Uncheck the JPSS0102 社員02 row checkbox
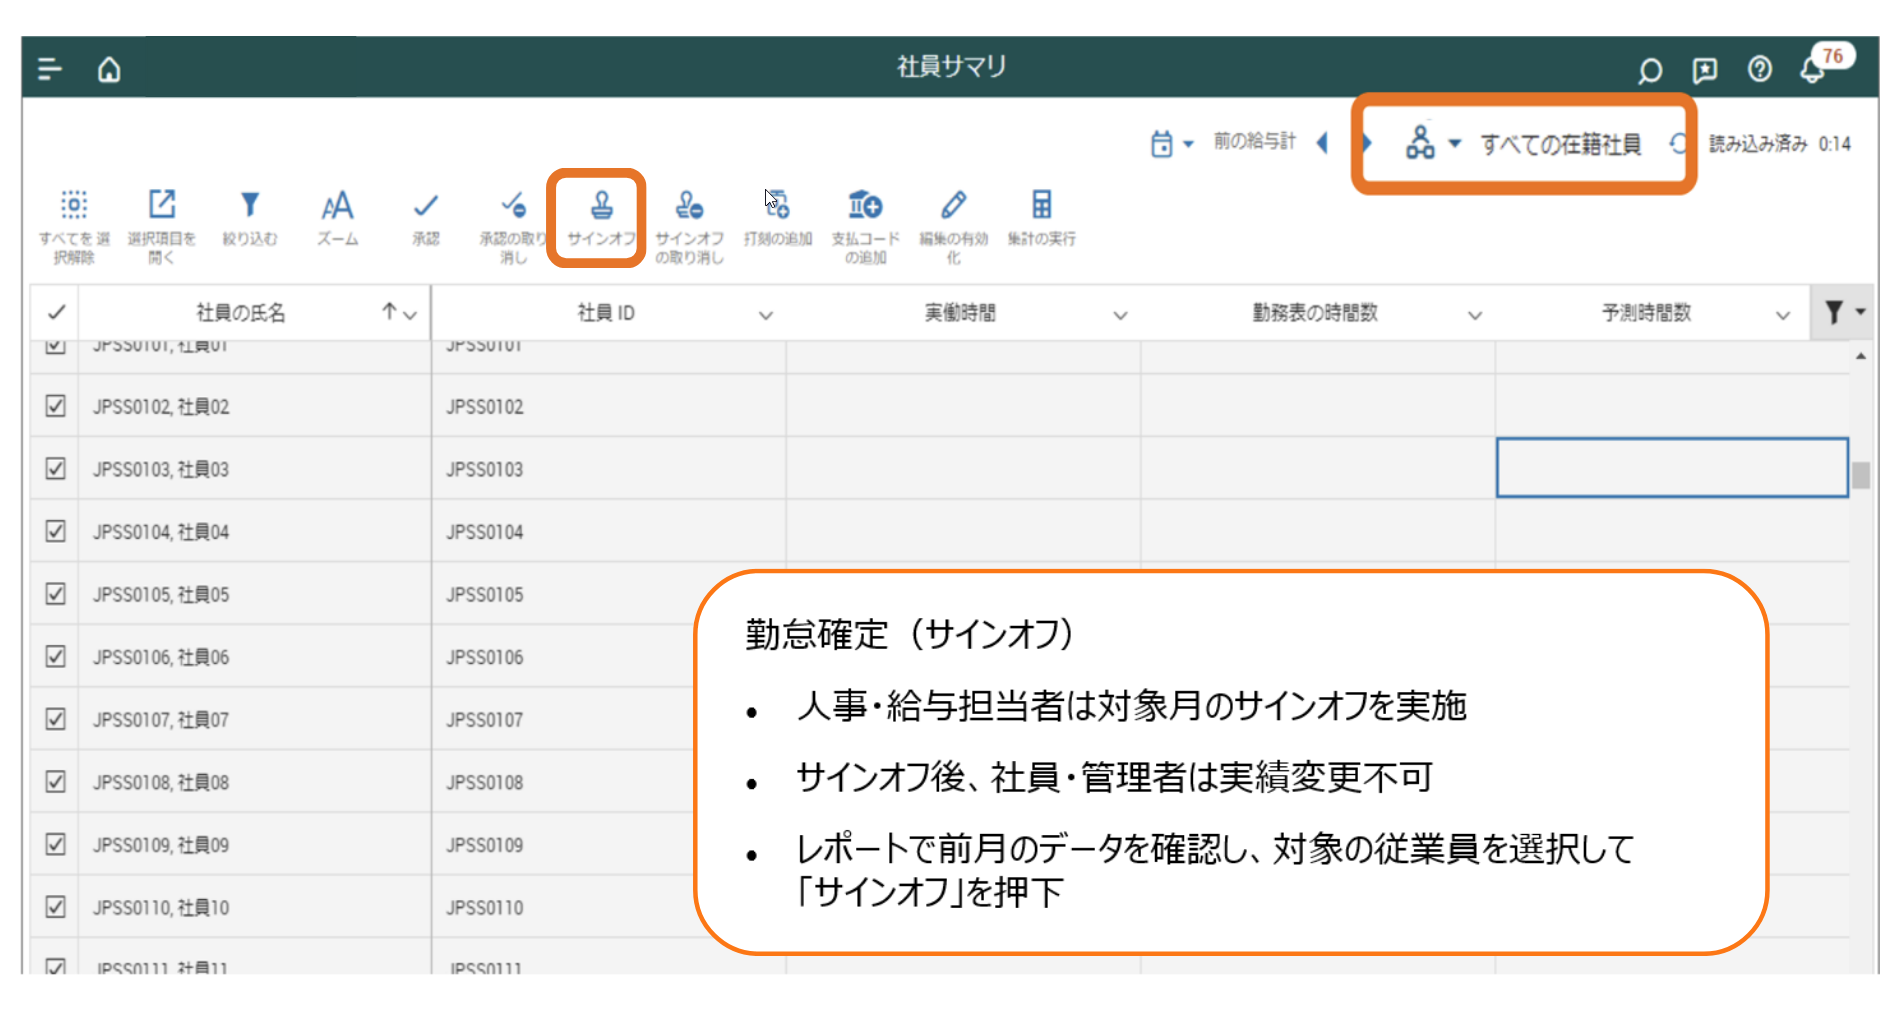The image size is (1900, 1025). (x=56, y=406)
